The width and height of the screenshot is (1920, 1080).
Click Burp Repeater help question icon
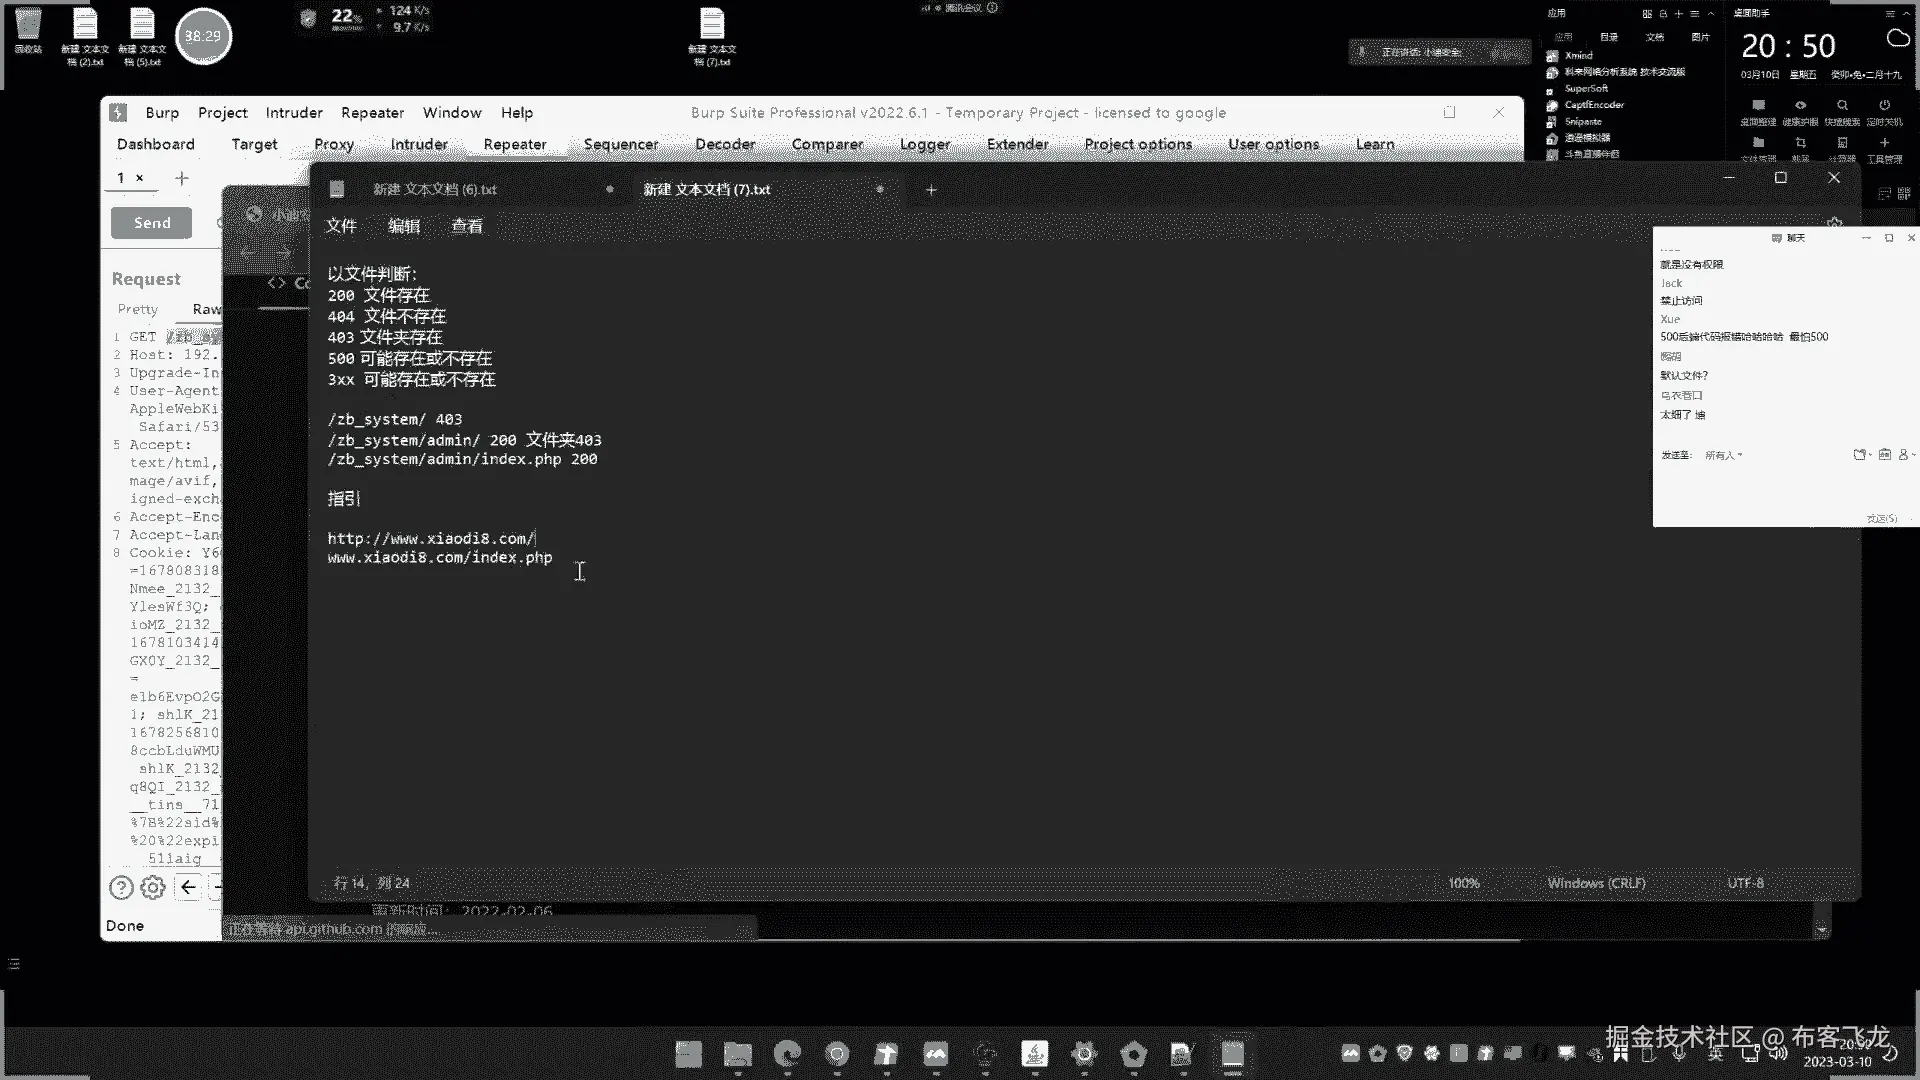[x=121, y=887]
